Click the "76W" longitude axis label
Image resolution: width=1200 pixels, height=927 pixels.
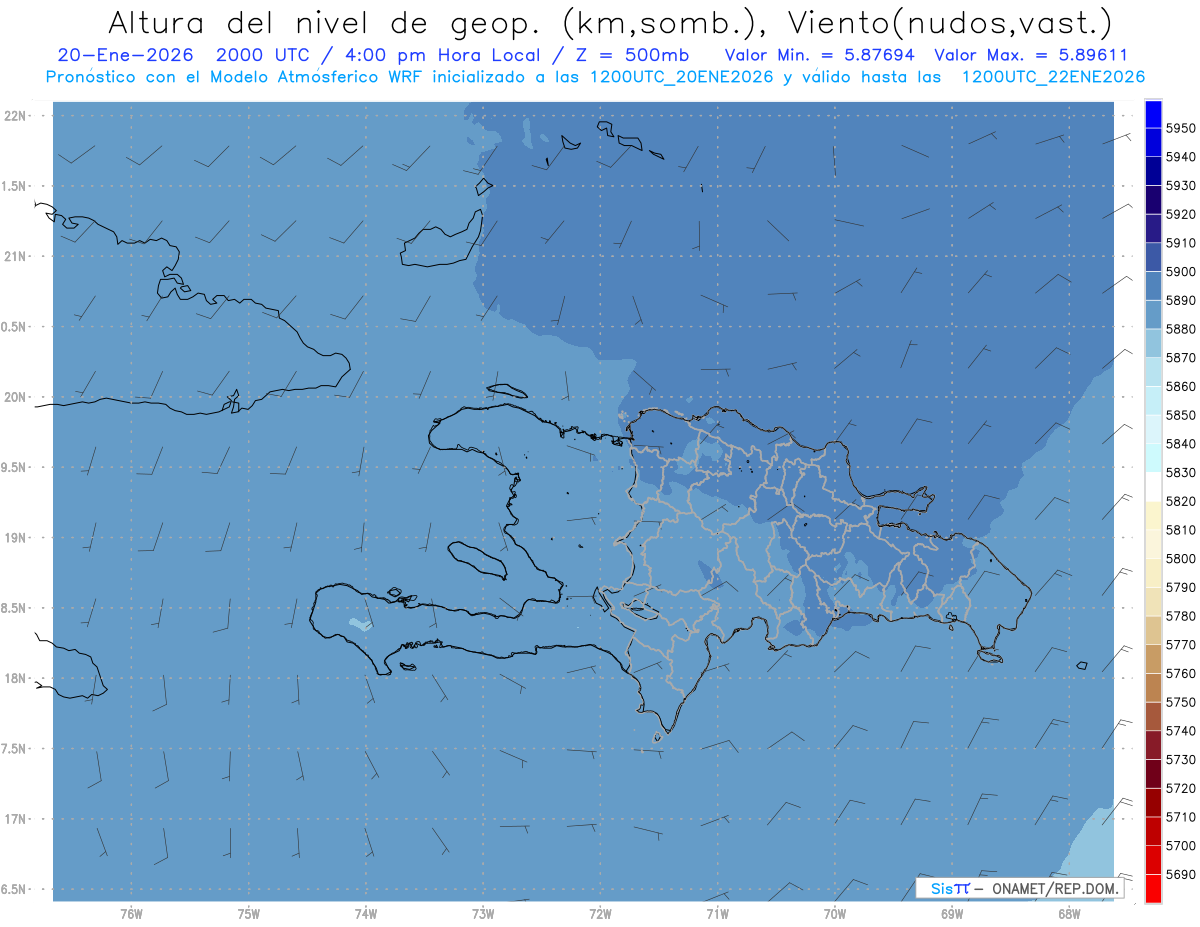(x=131, y=913)
